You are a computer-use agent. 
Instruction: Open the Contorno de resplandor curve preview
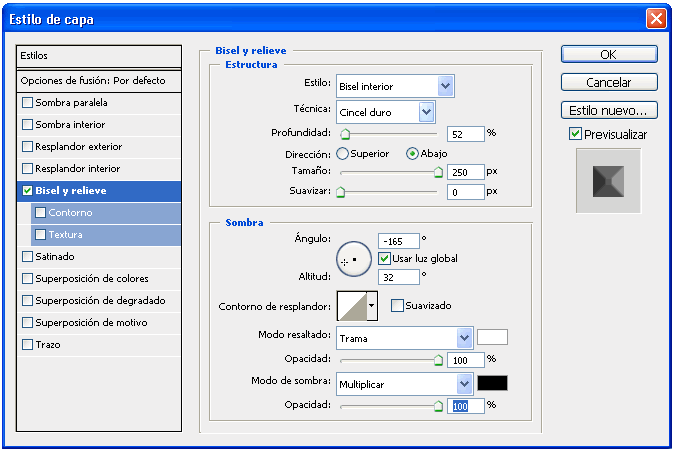pos(352,306)
